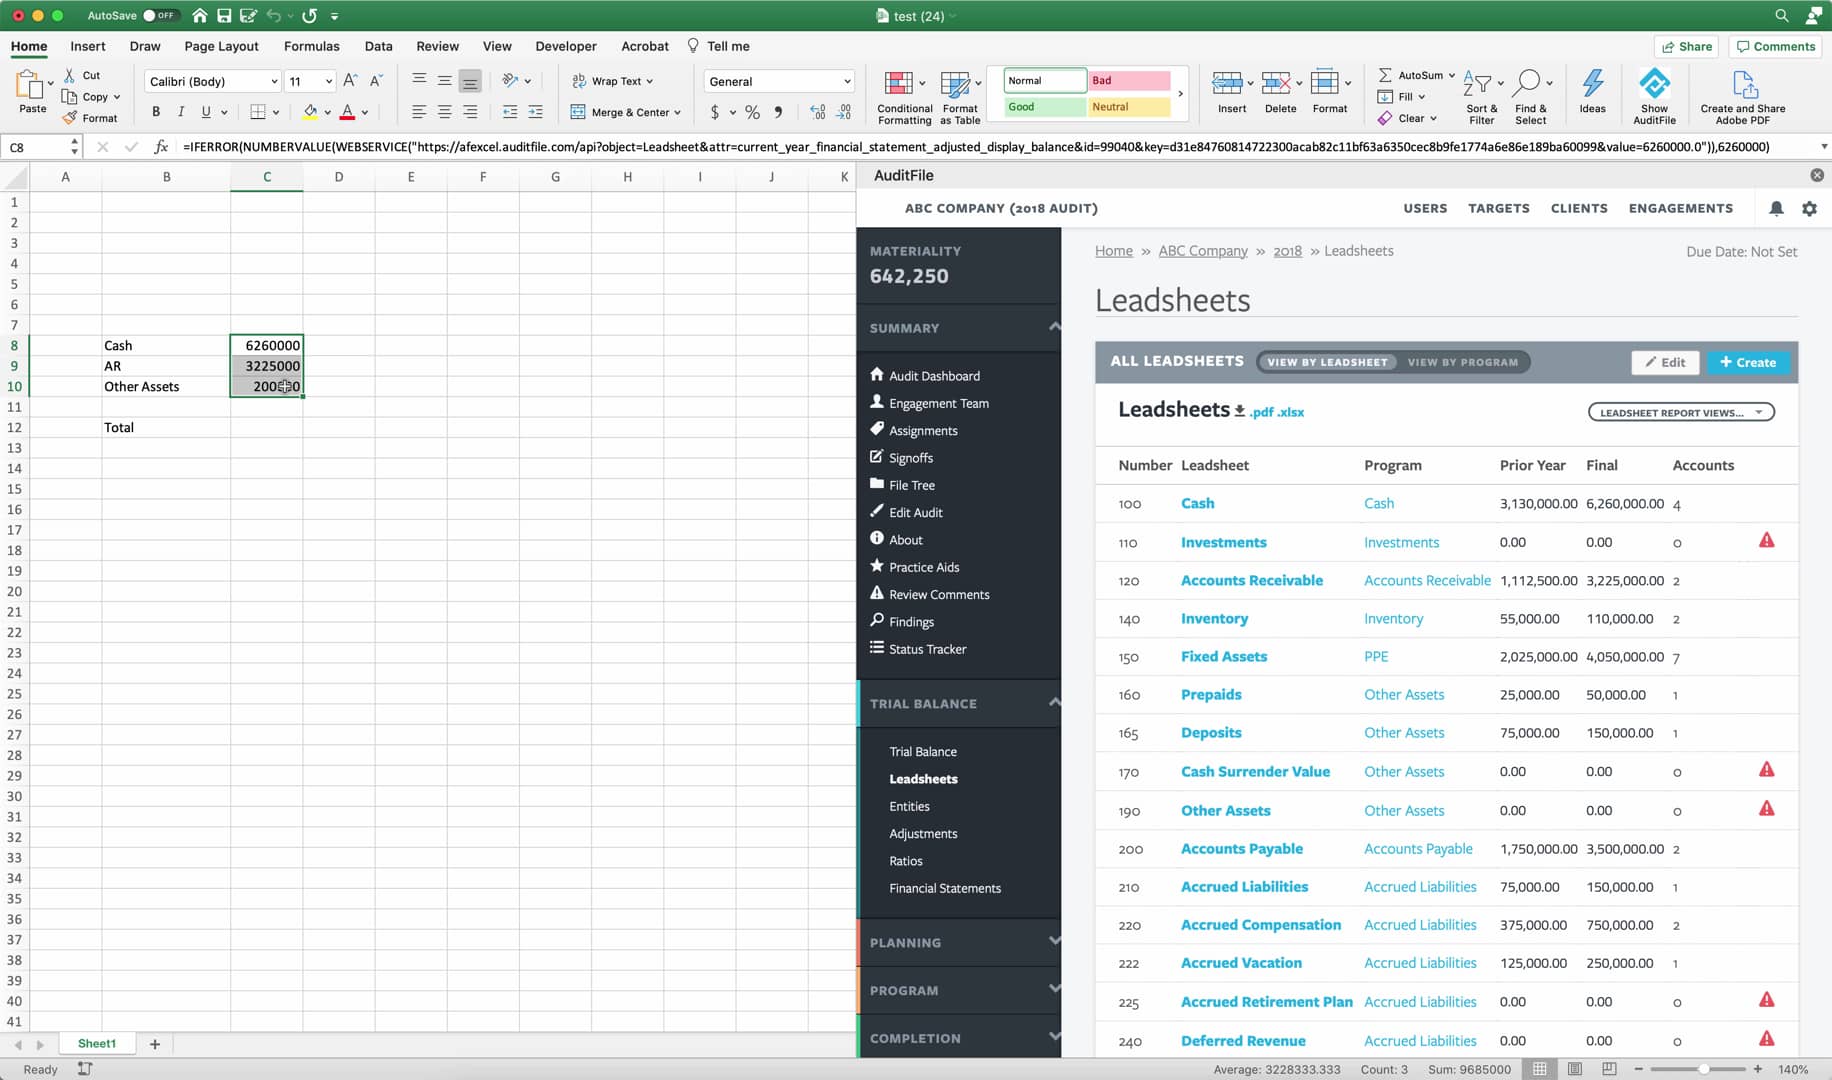Switch to View By Program
This screenshot has height=1080, width=1832.
[1463, 362]
